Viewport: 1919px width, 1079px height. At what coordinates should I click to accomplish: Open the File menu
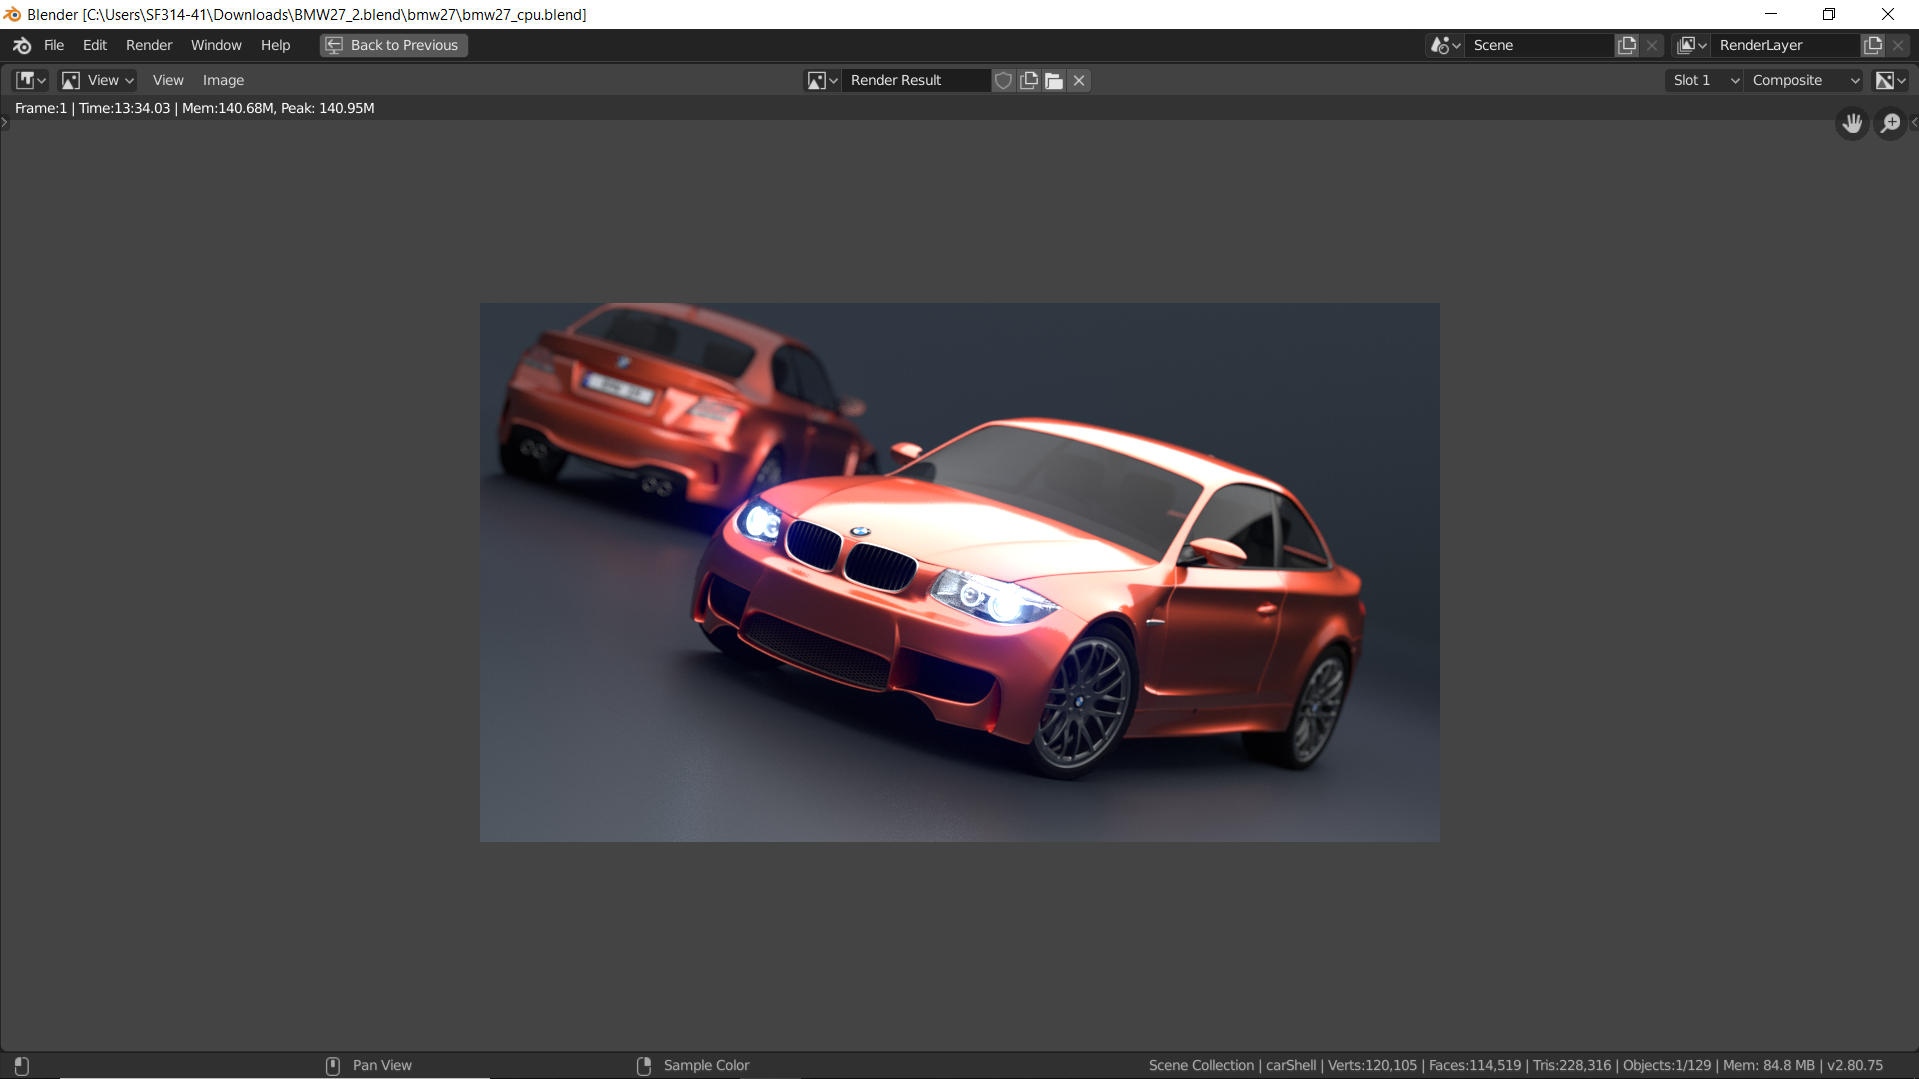click(54, 45)
